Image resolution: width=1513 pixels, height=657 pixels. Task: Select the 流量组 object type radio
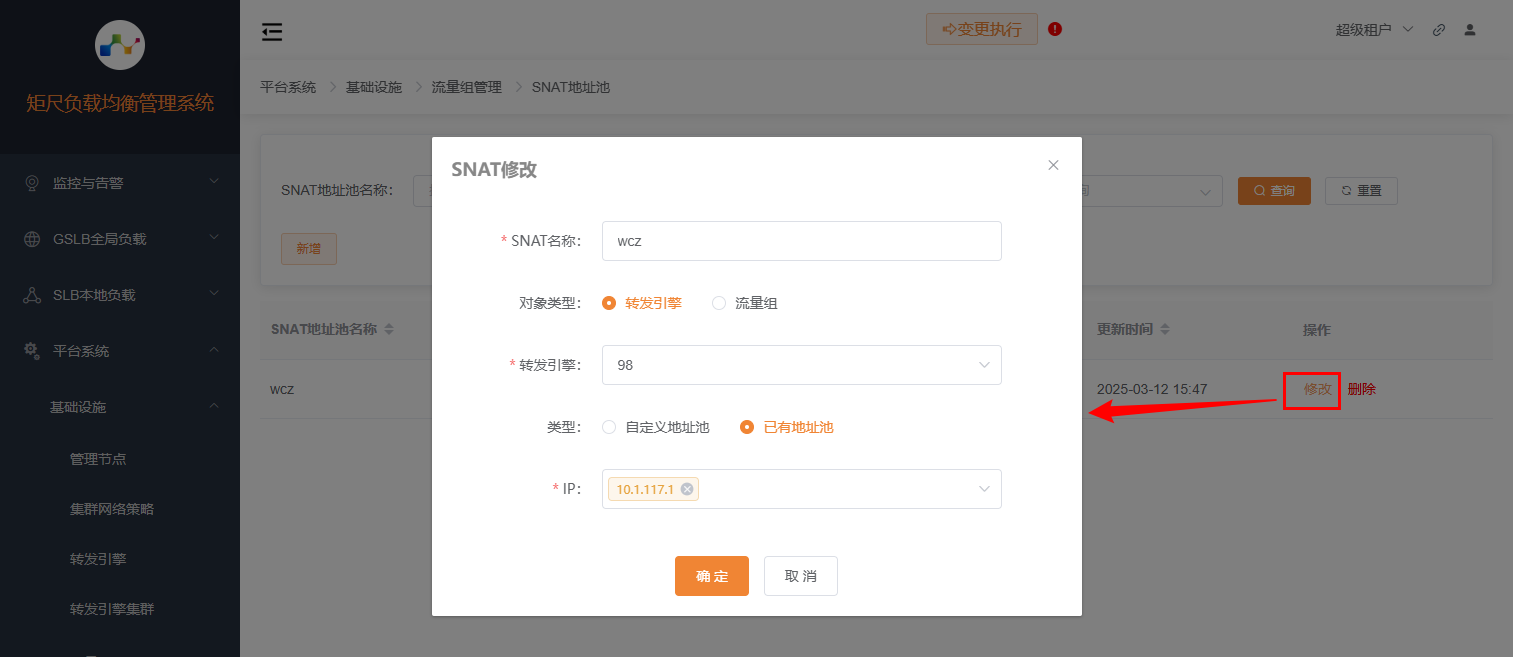click(x=719, y=303)
